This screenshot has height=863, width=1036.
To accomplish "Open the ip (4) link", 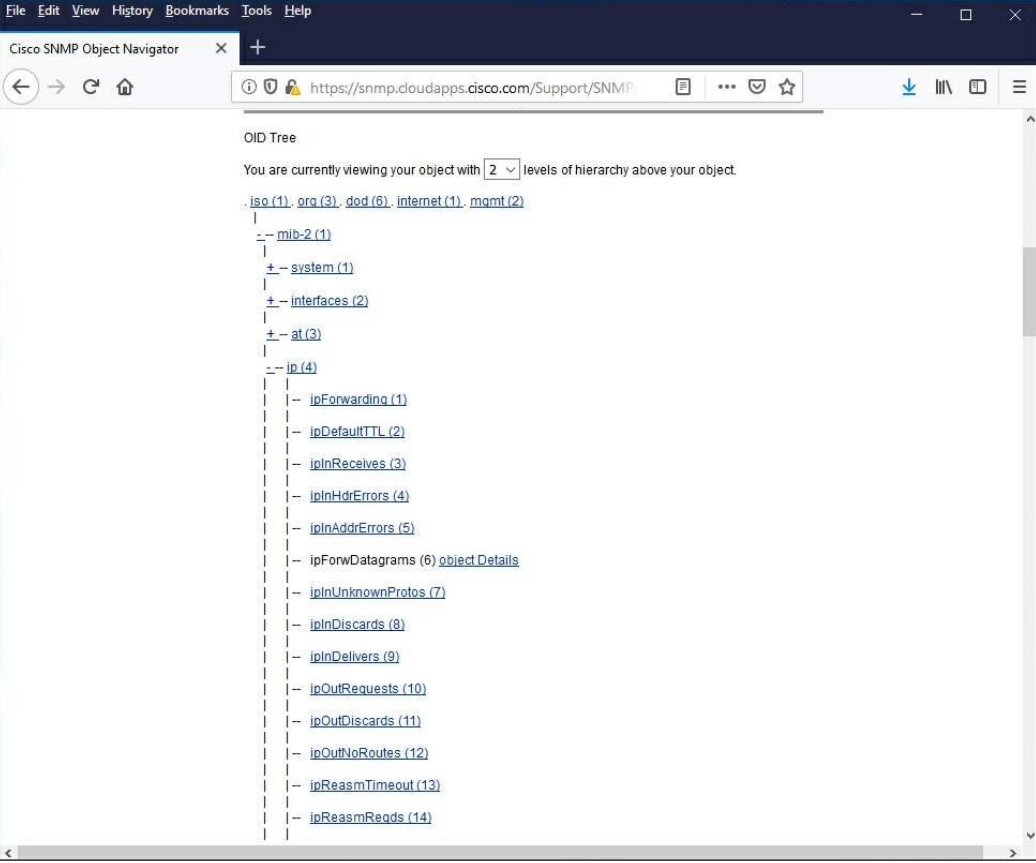I will [x=301, y=367].
